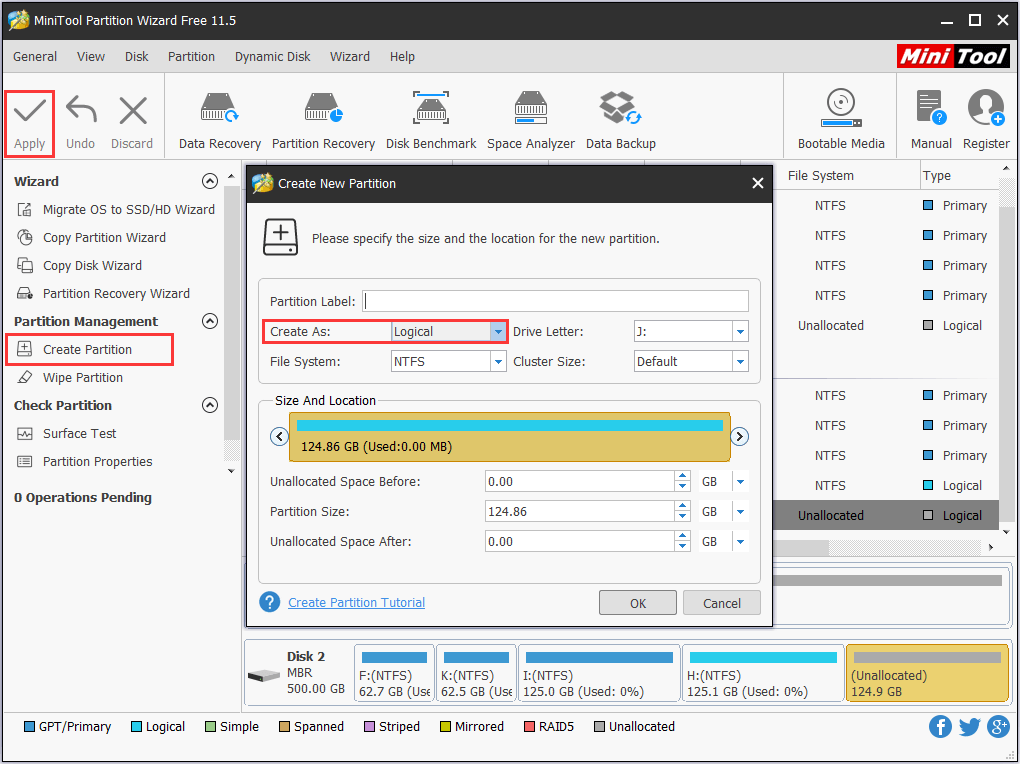
Task: Change unit for Unallocated Space Before
Action: click(740, 482)
